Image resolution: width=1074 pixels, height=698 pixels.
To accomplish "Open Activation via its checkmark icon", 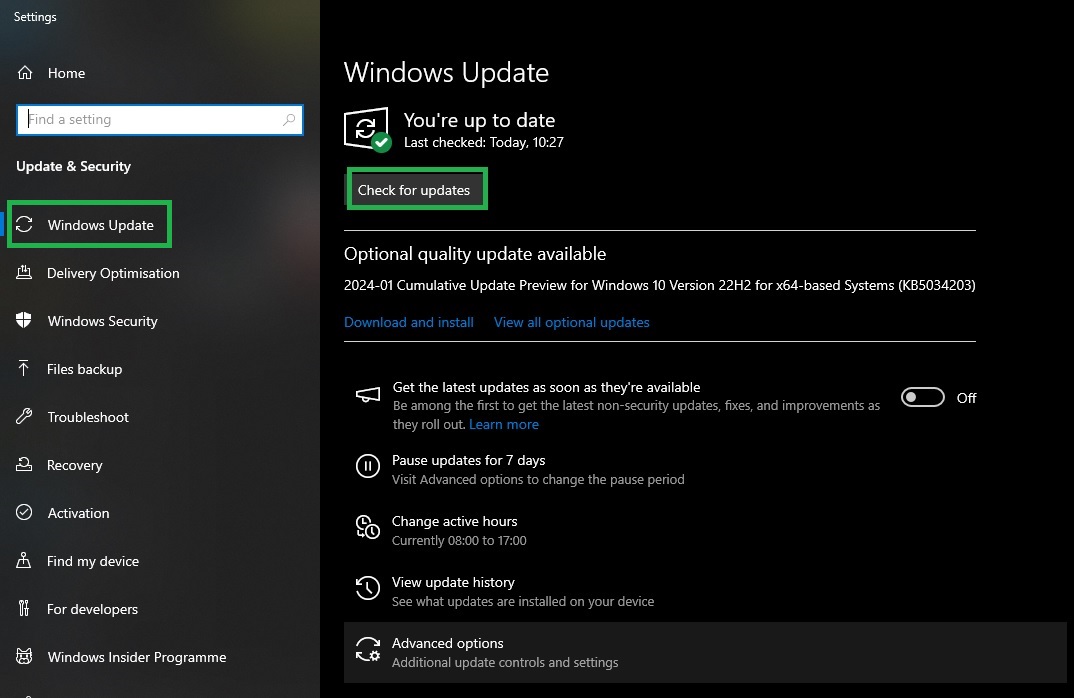I will pos(24,512).
